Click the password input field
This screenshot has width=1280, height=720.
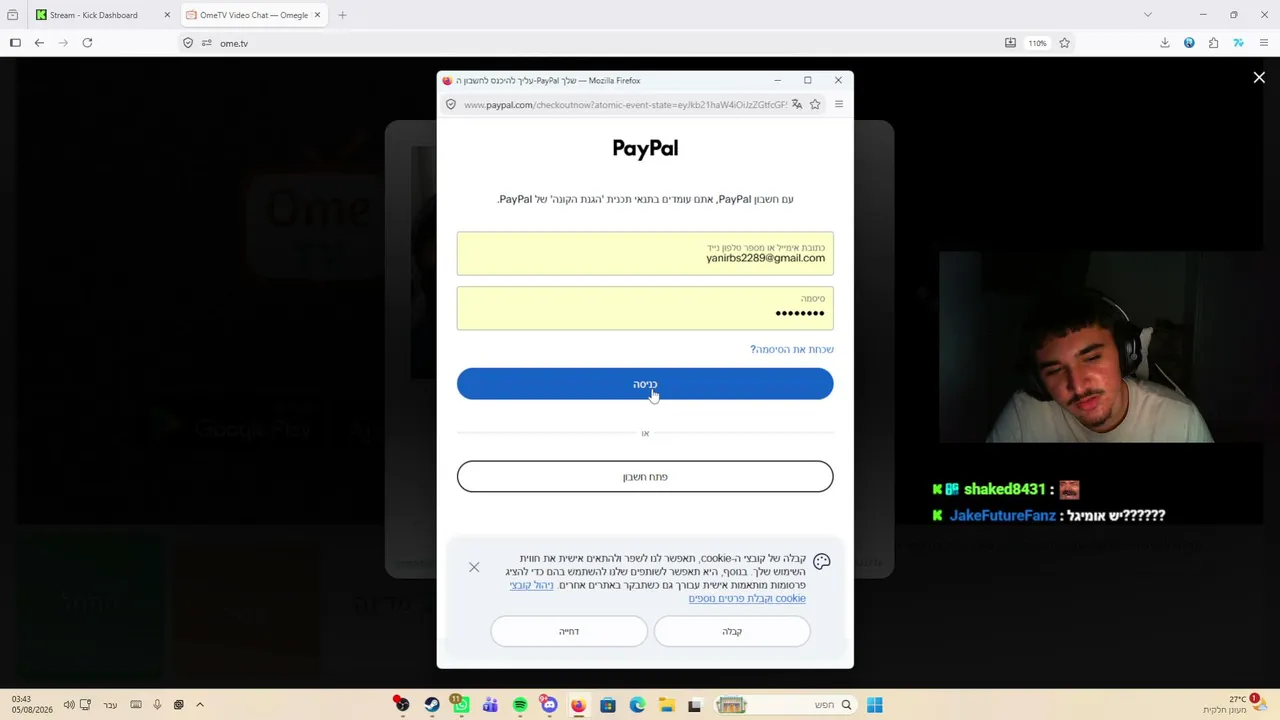[645, 308]
